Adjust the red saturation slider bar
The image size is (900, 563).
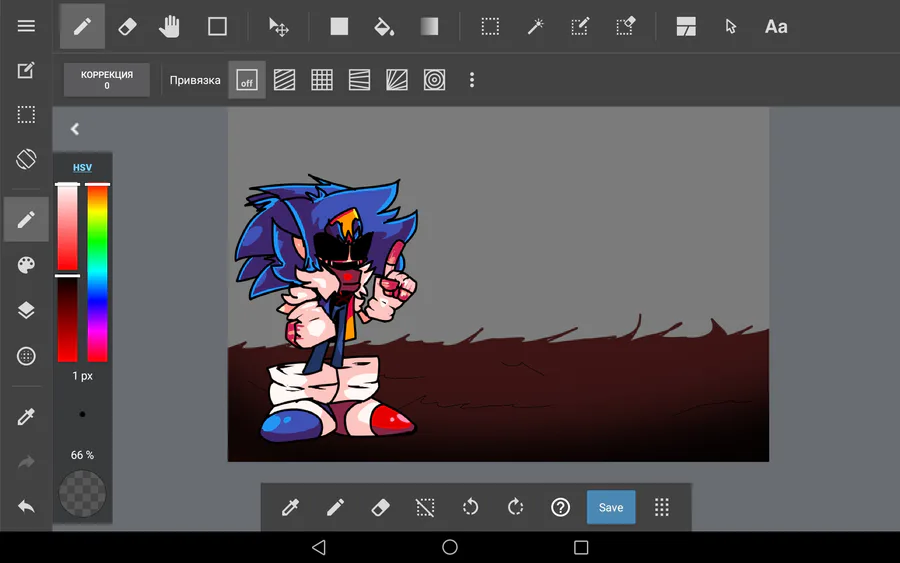coord(67,227)
